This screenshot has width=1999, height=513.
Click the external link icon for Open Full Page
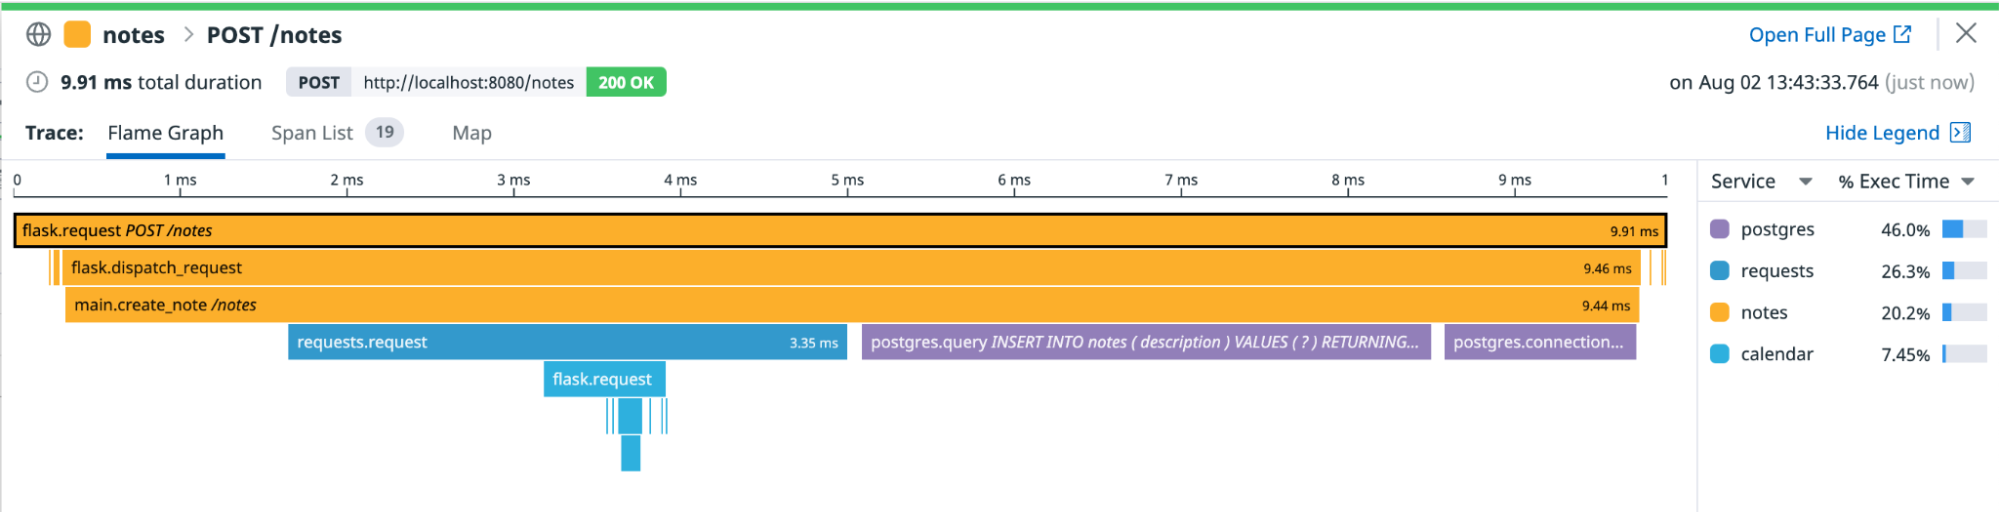click(x=1902, y=34)
